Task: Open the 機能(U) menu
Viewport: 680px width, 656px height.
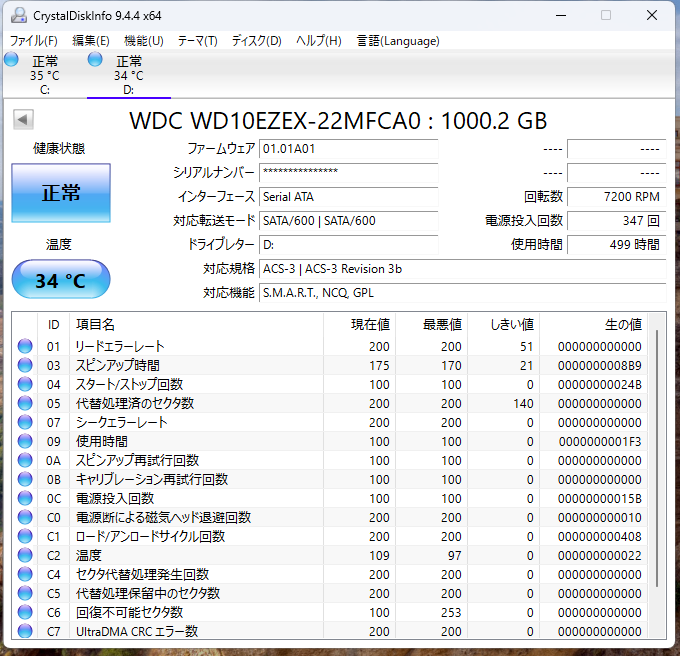Action: [x=144, y=41]
